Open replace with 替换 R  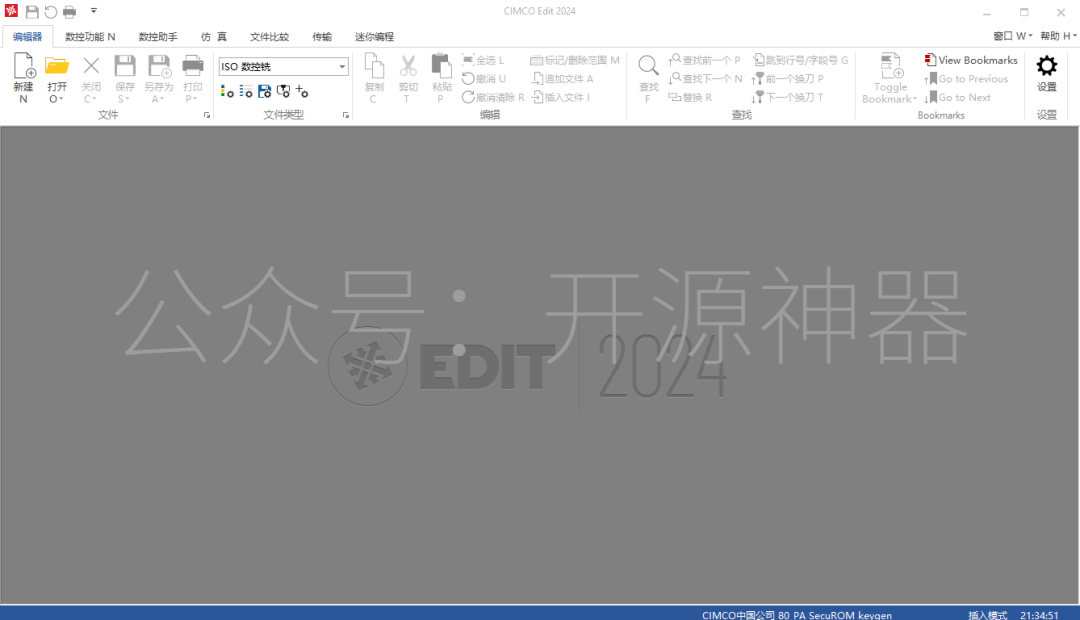690,97
